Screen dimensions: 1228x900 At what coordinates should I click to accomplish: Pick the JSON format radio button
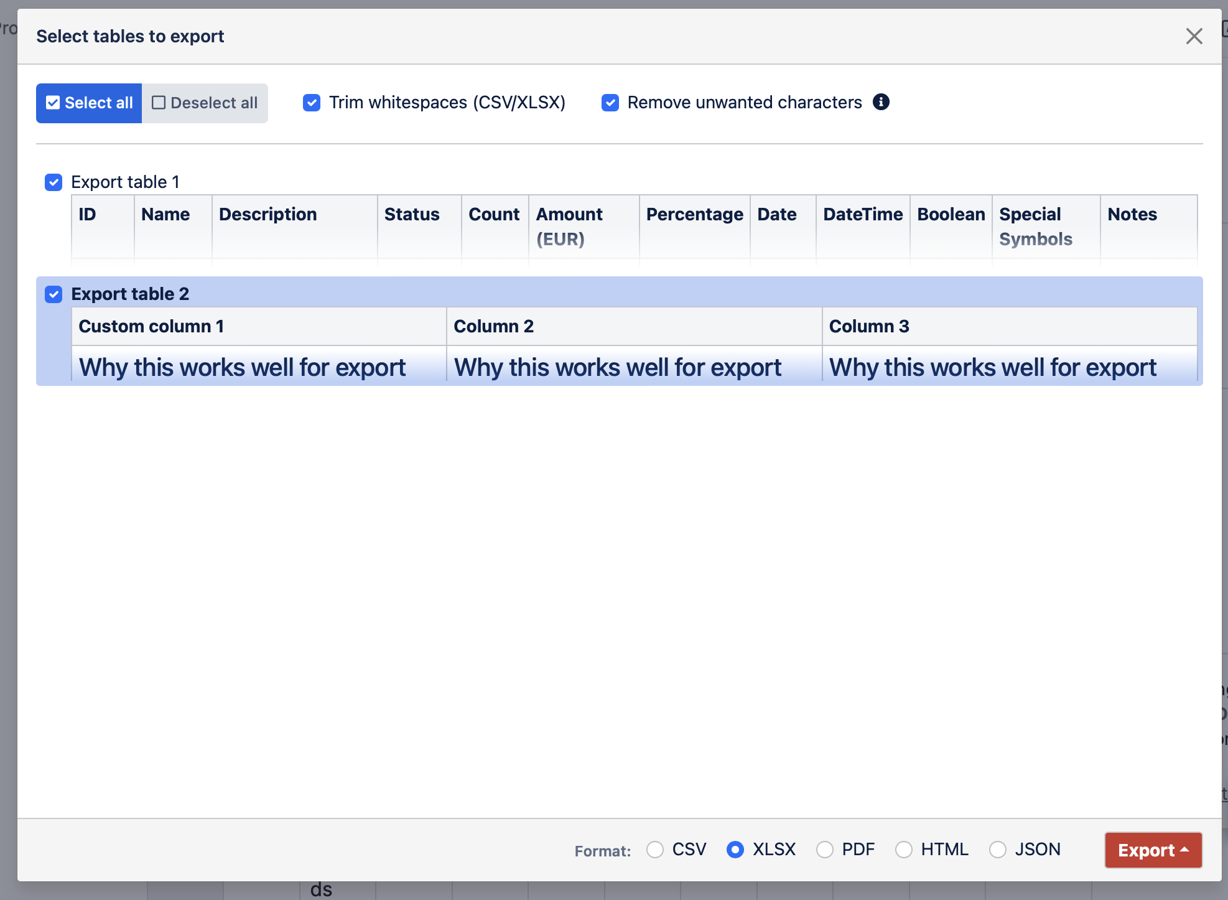coord(998,850)
